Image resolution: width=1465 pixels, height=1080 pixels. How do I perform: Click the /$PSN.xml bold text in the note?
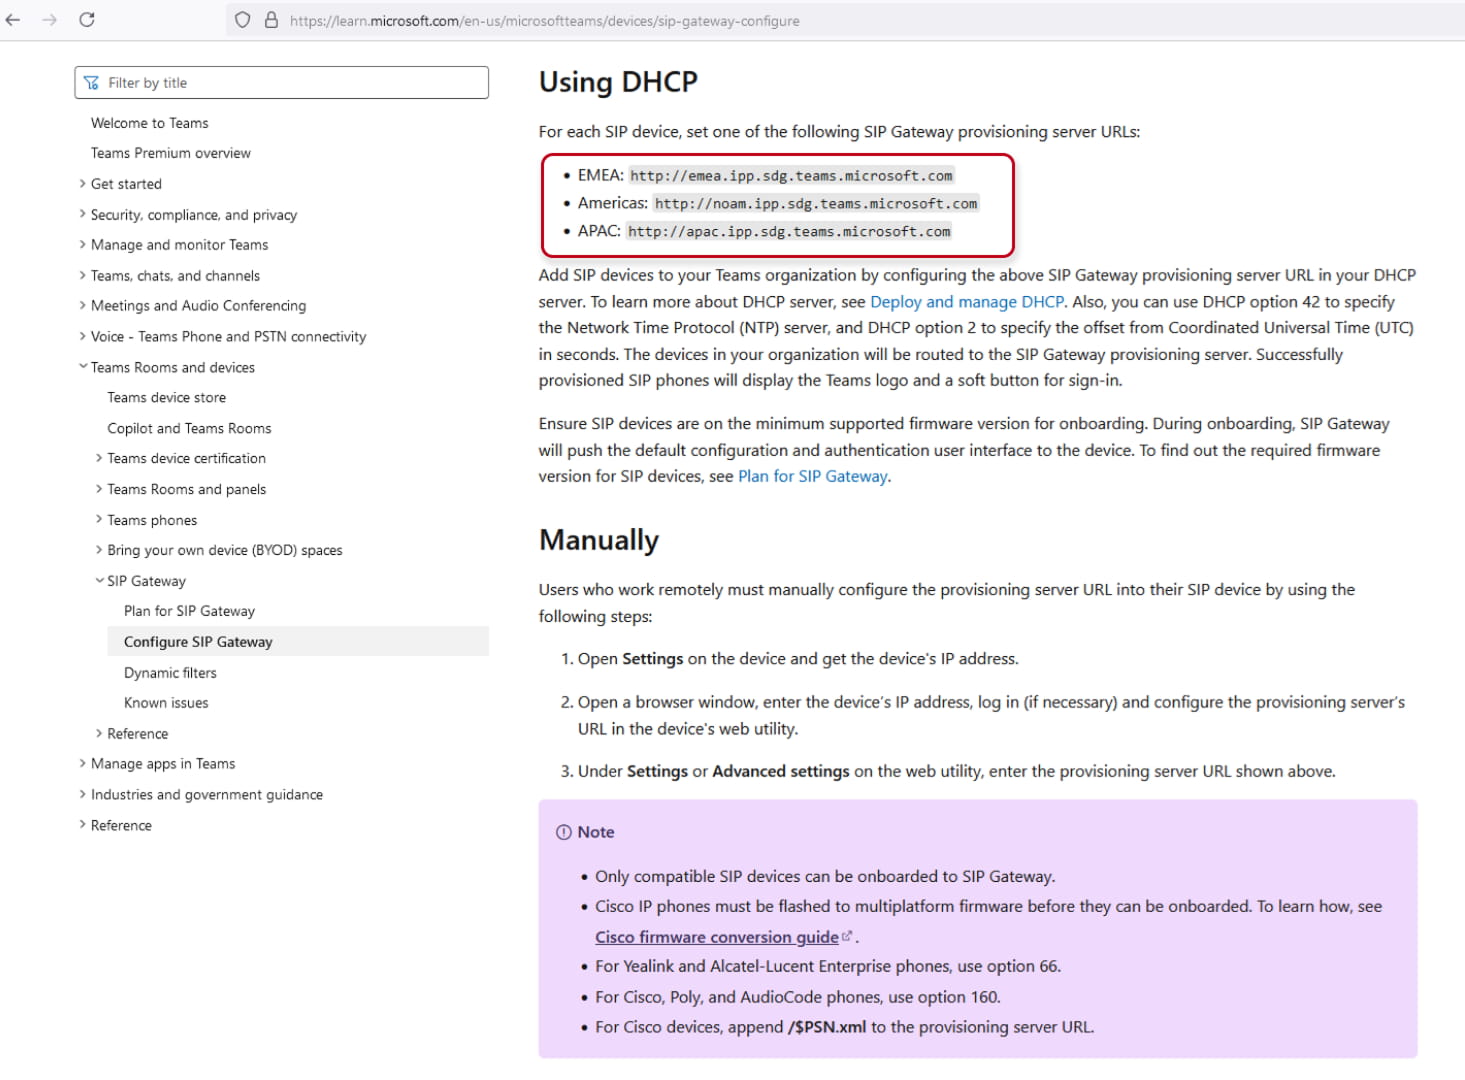827,1027
